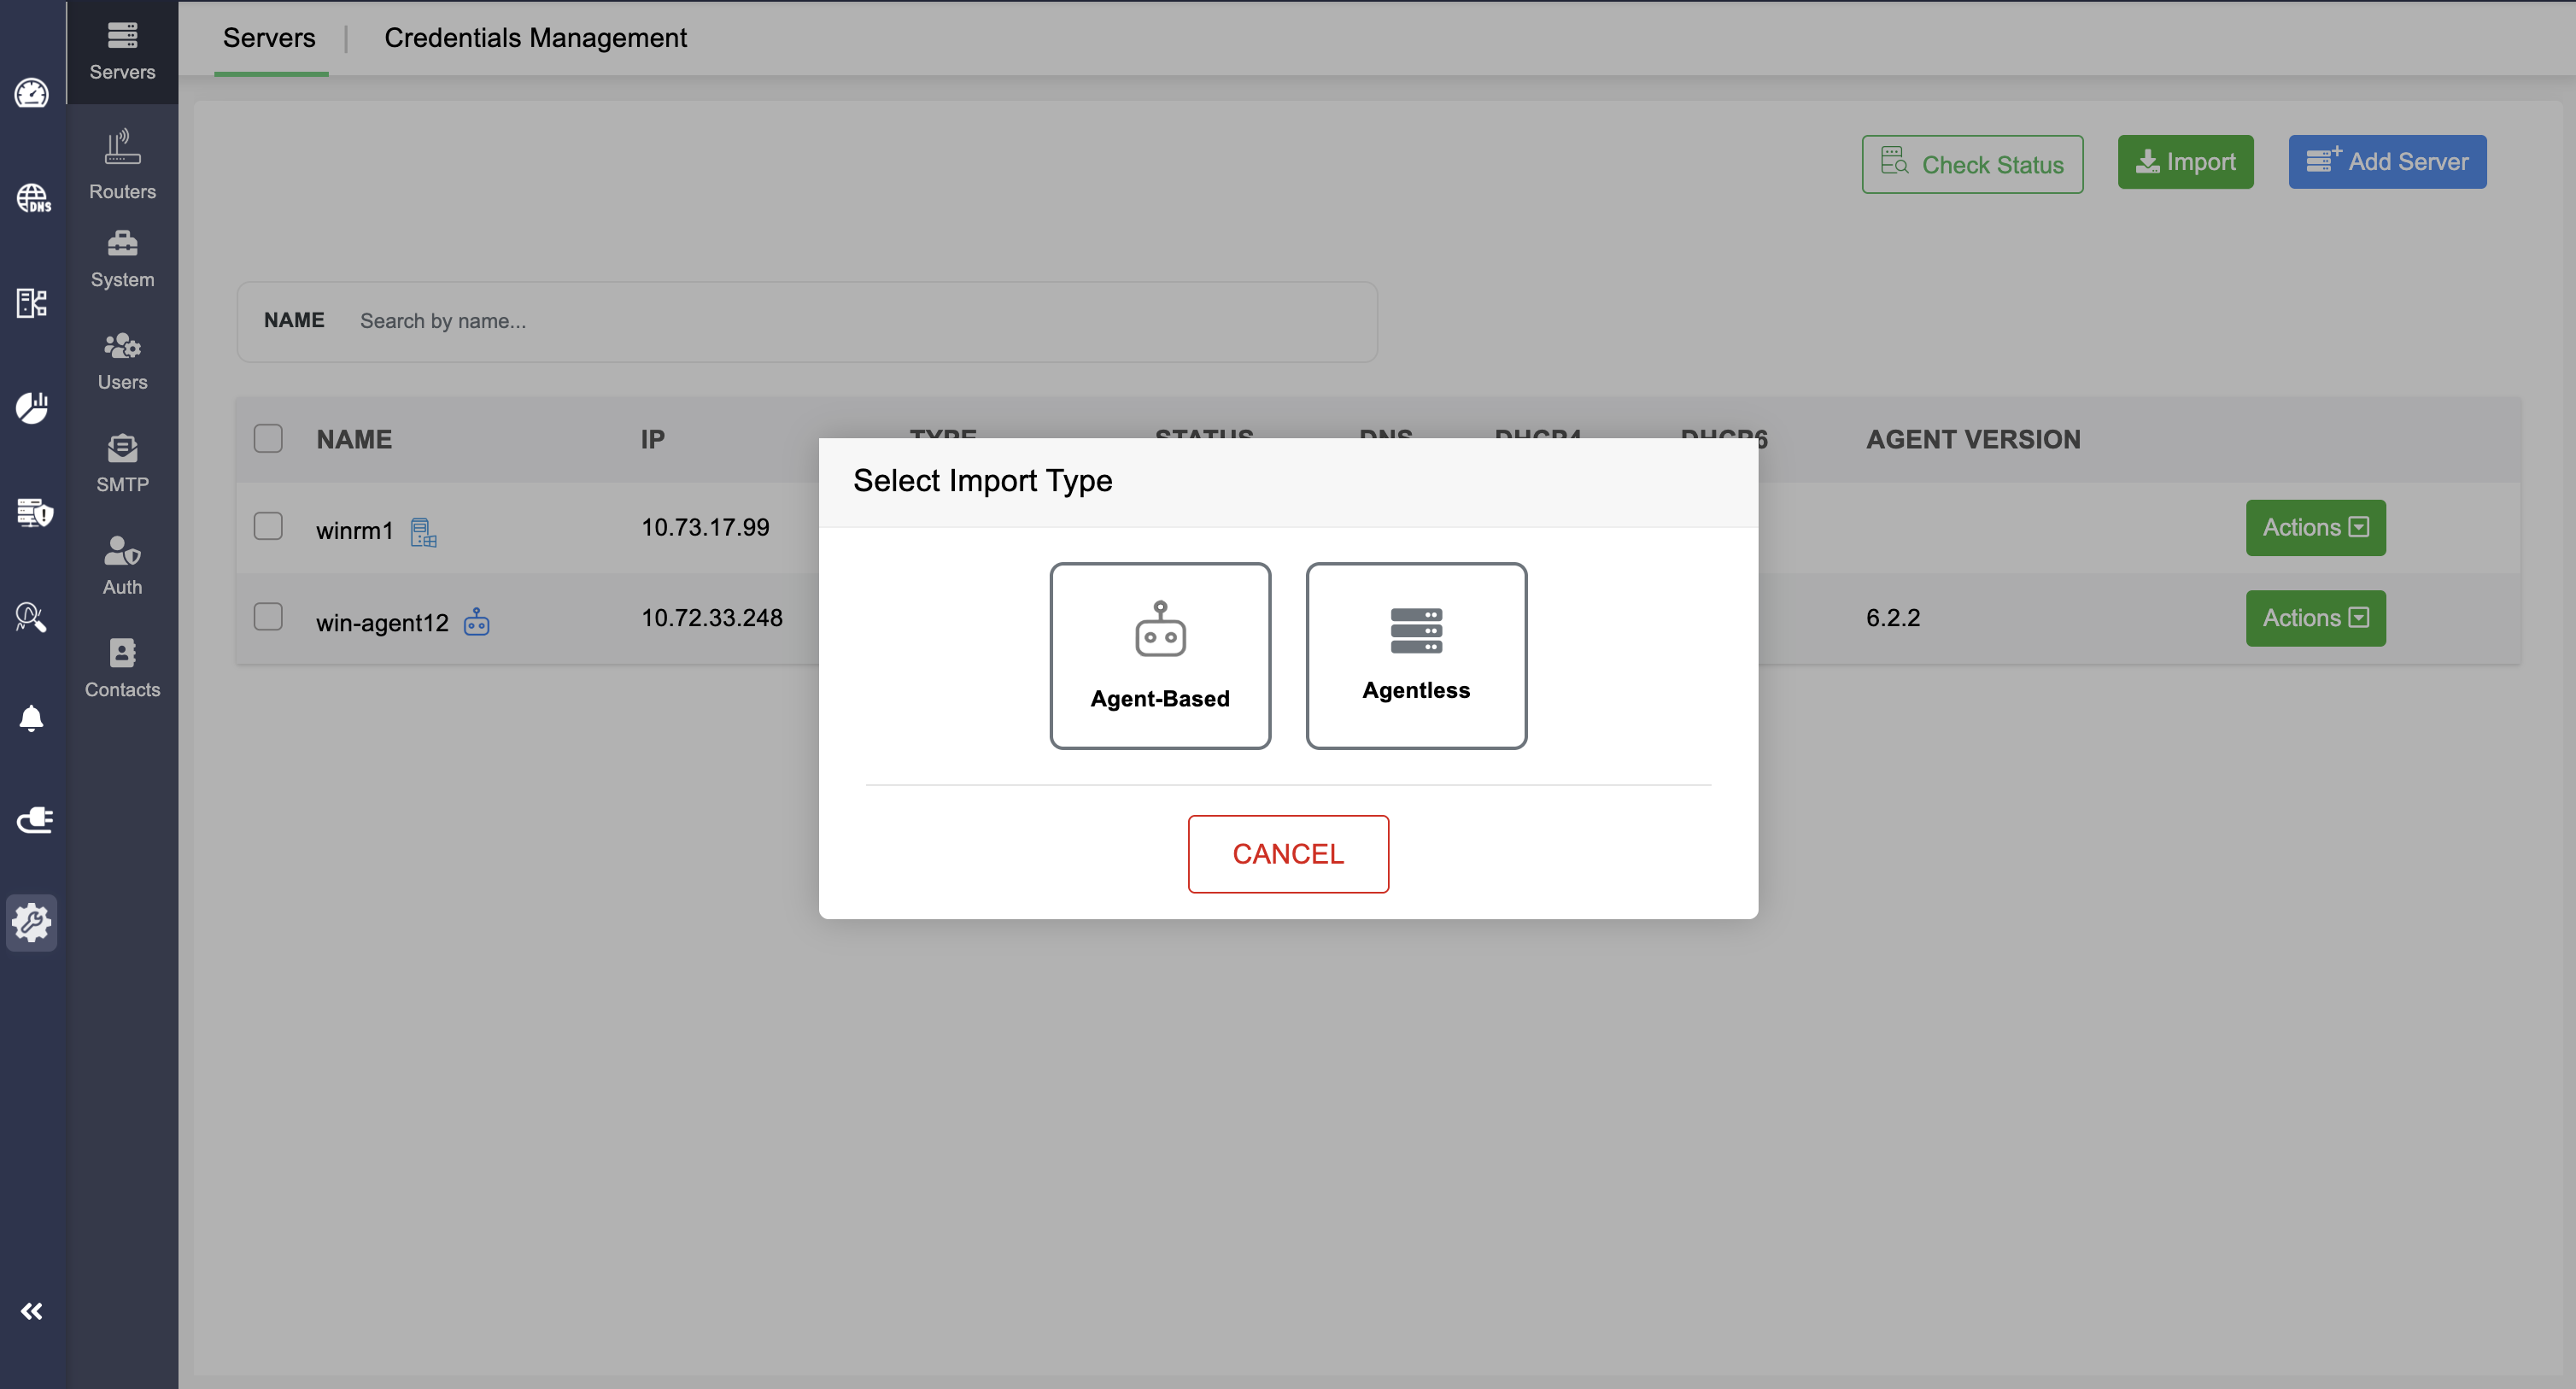Choose the Agentless import type

tap(1416, 656)
